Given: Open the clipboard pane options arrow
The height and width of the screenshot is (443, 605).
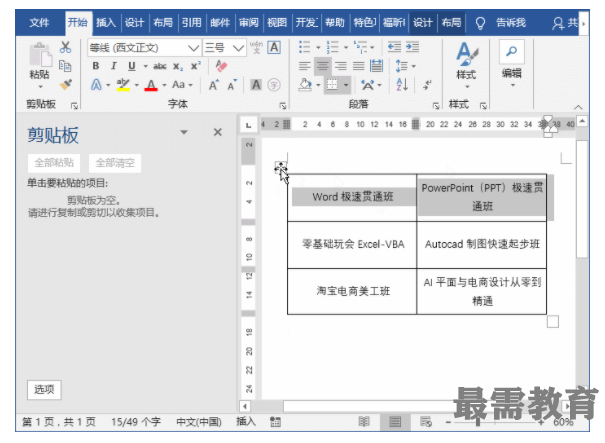Looking at the screenshot, I should (184, 132).
